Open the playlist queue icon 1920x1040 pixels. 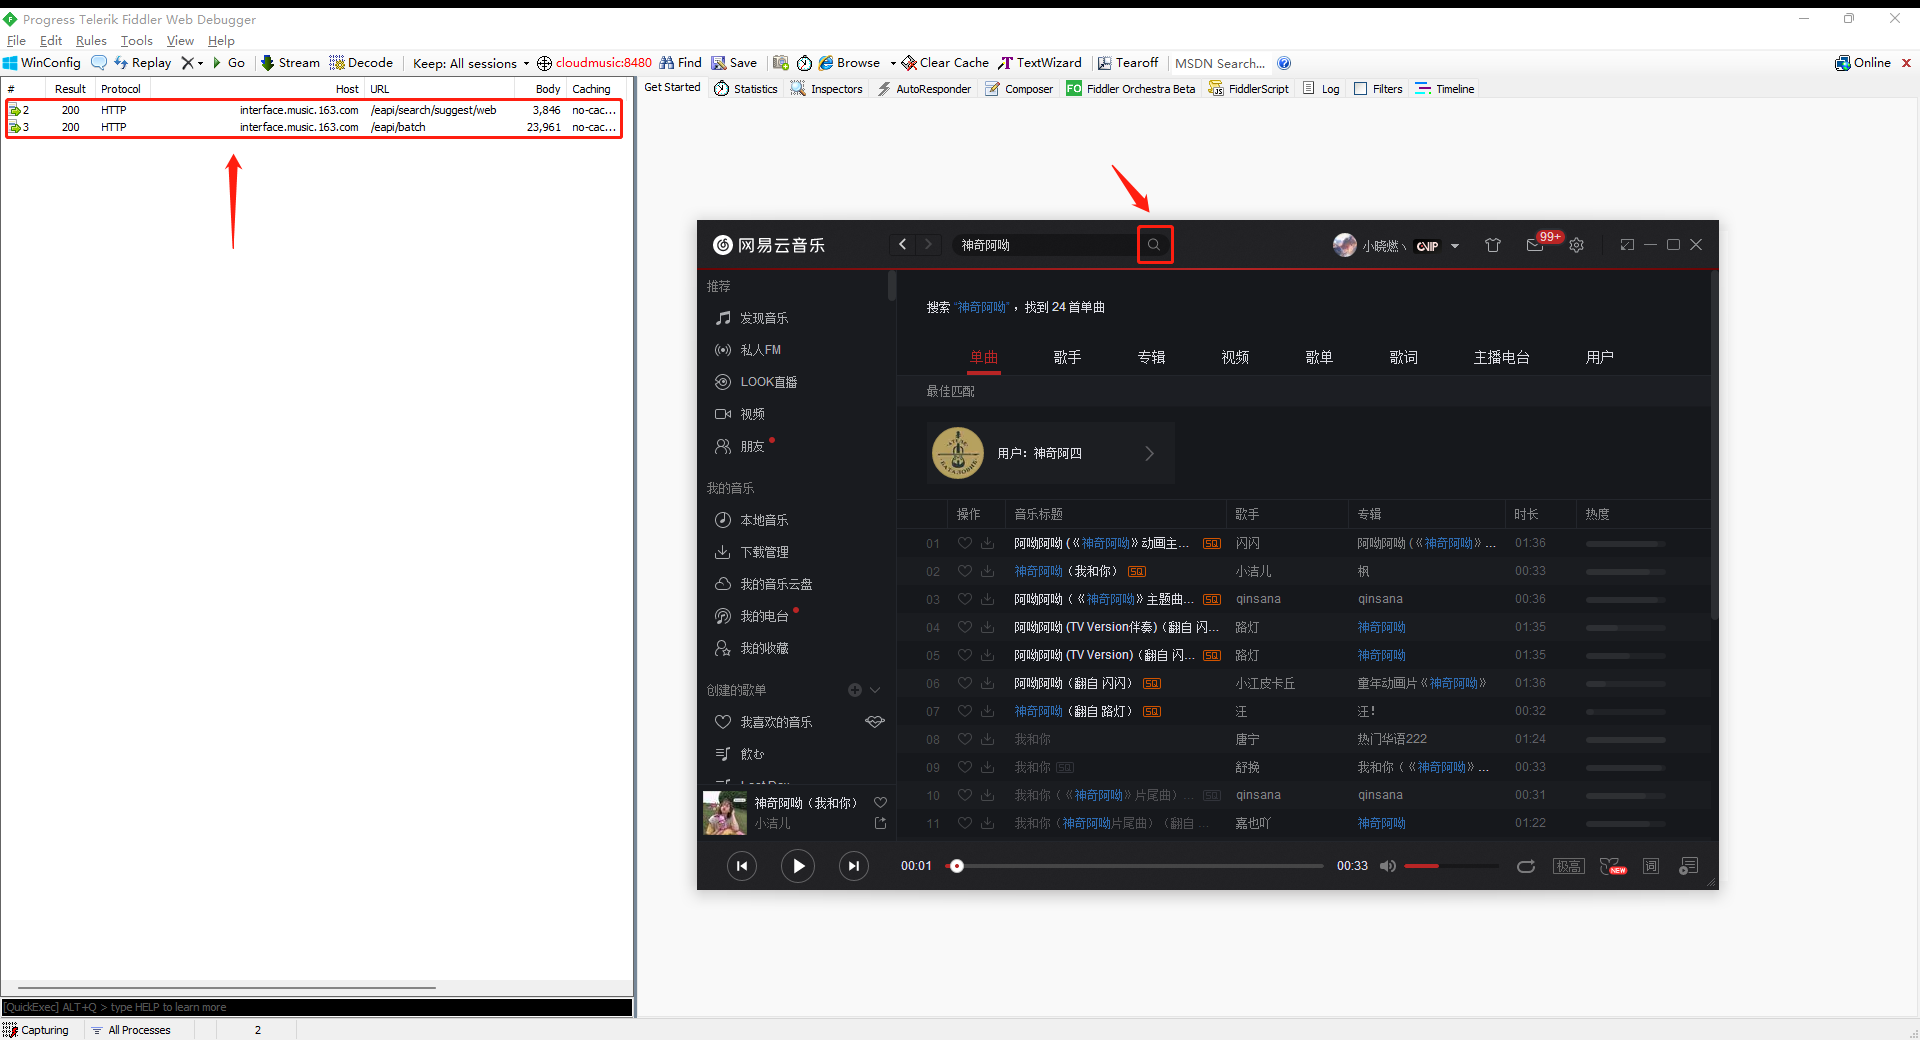click(x=1689, y=866)
